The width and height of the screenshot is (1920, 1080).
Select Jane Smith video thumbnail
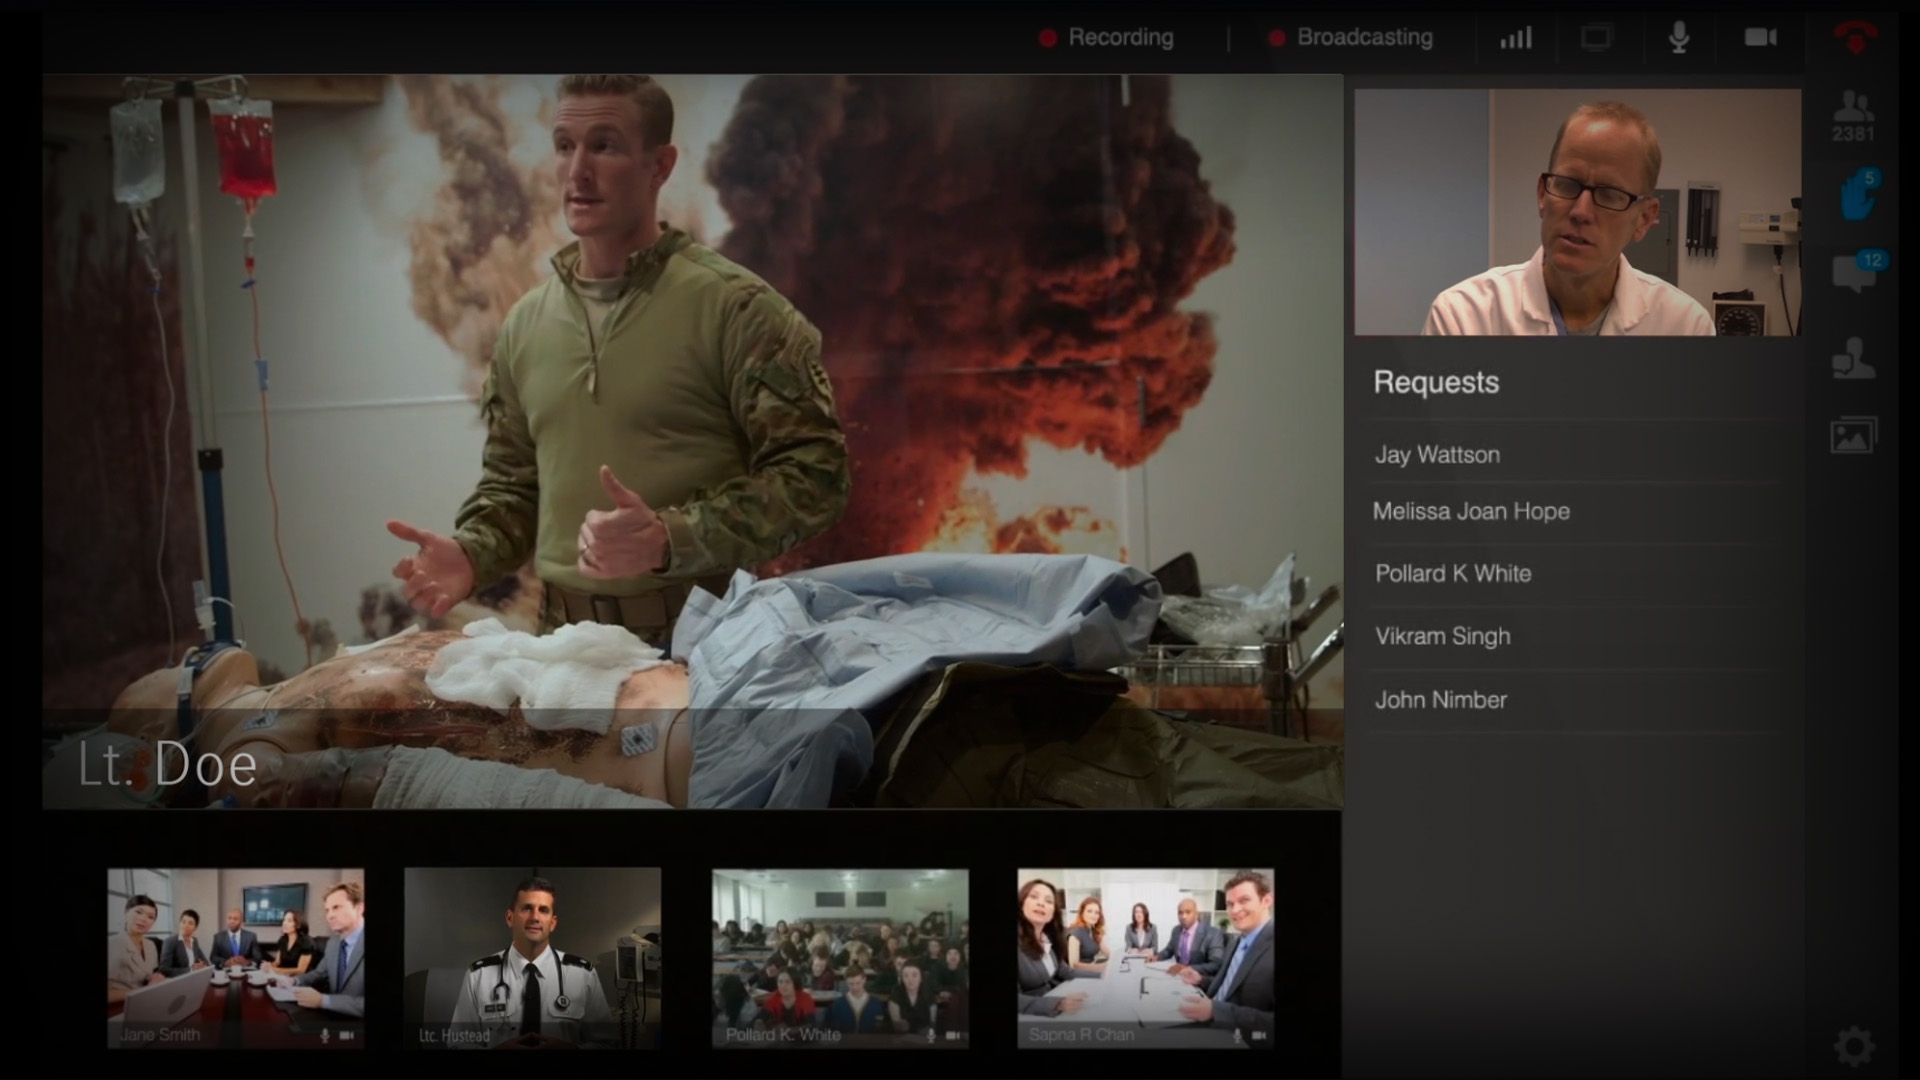click(236, 957)
